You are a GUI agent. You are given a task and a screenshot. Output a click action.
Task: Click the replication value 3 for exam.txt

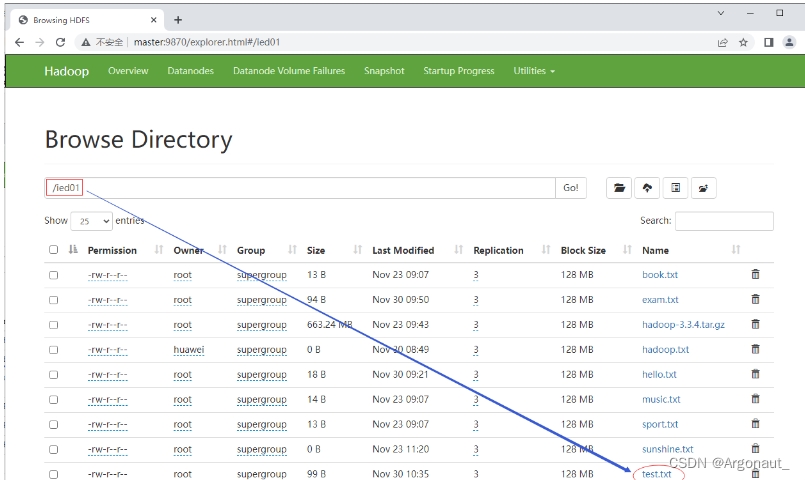[x=476, y=300]
